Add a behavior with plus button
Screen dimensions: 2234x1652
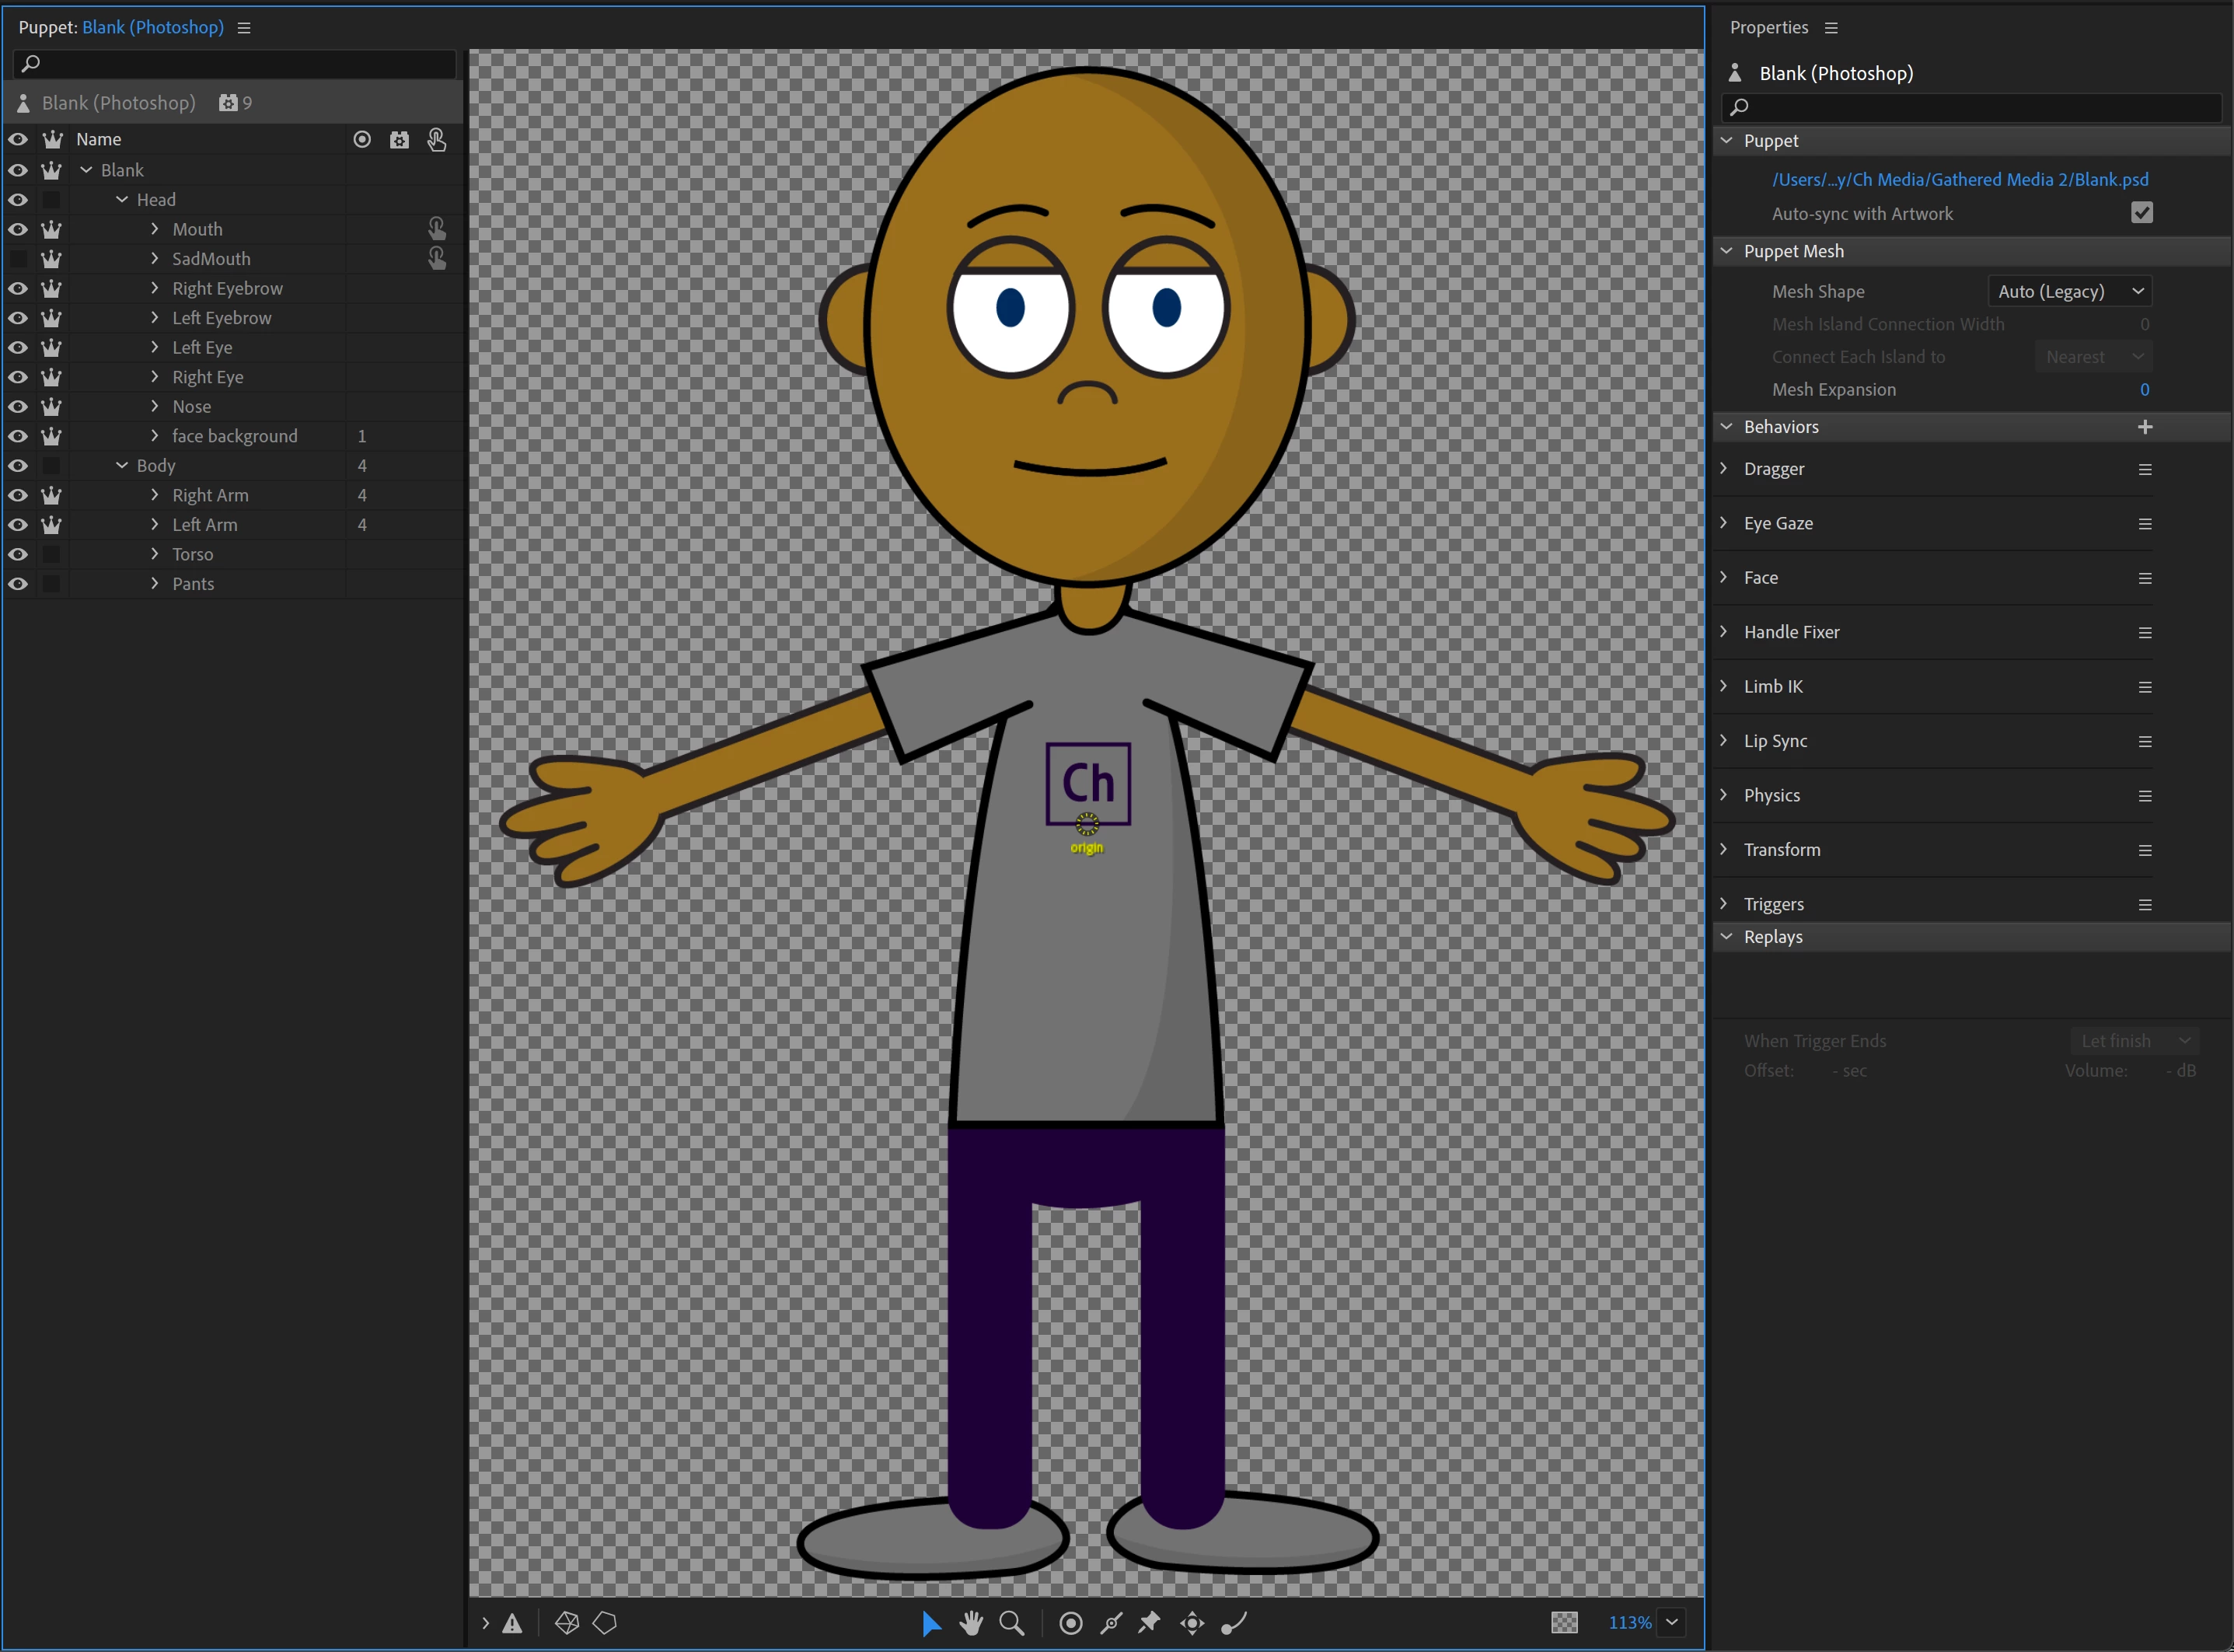(2144, 427)
